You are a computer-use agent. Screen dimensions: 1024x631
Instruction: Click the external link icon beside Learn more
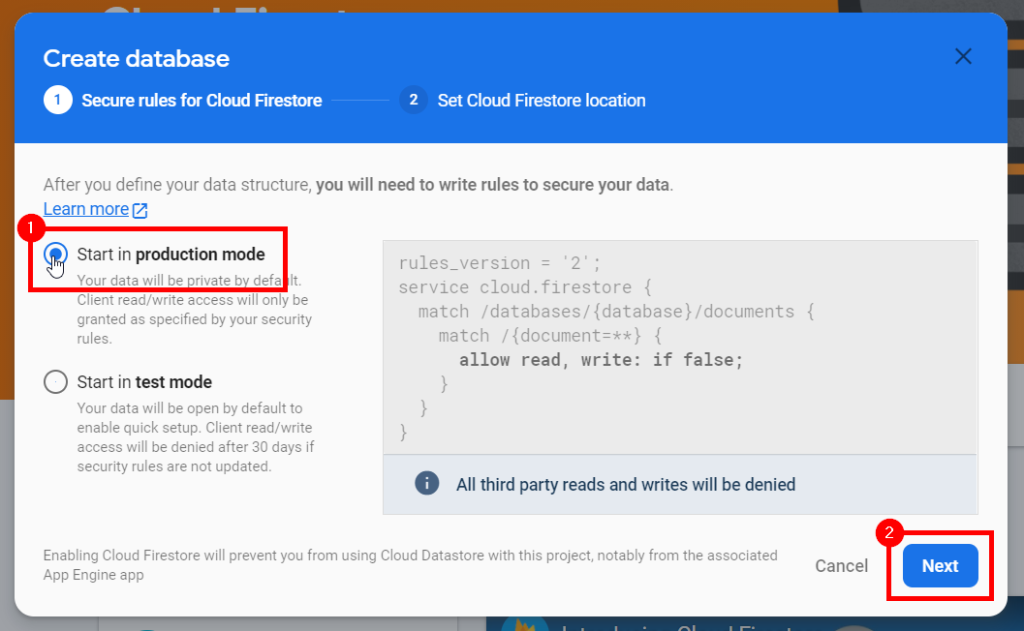pos(140,210)
